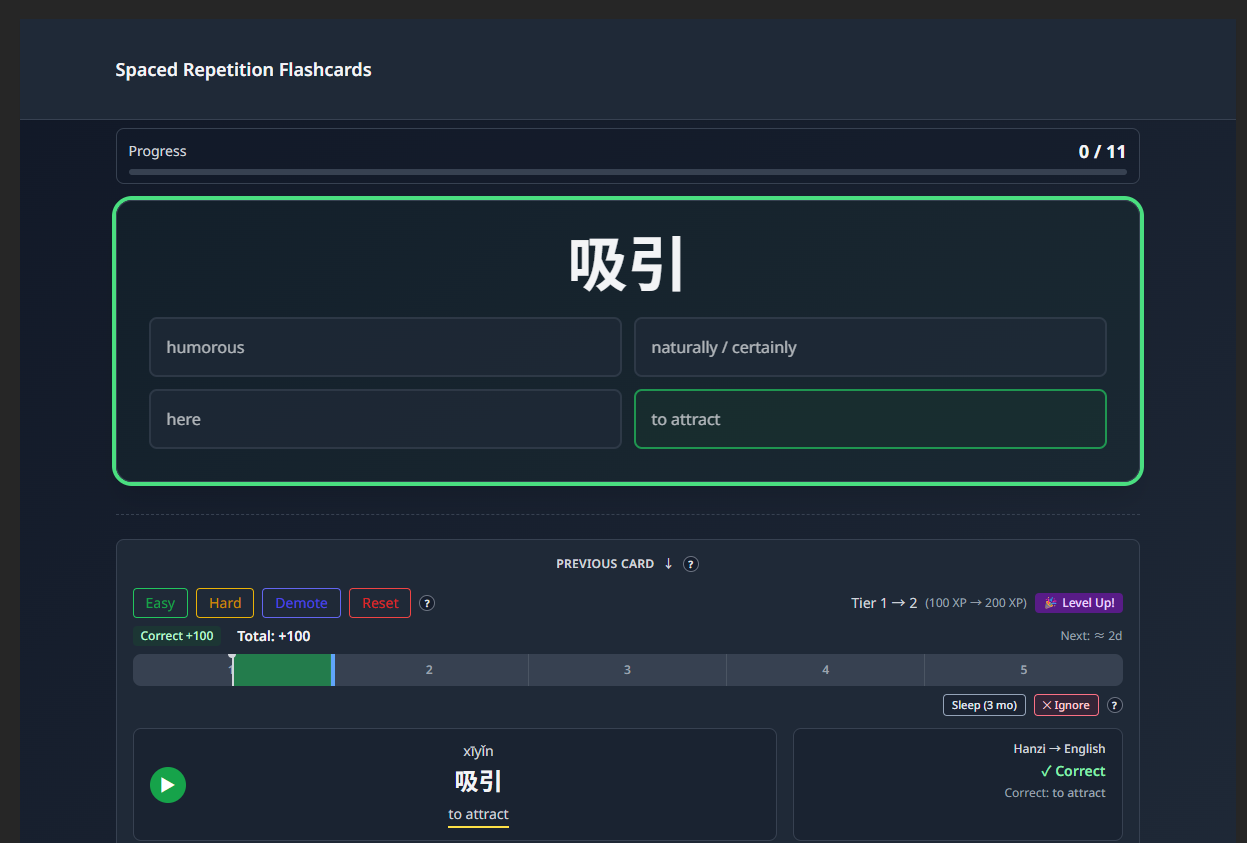
Task: Pick the 'naturally / certainly' answer option
Action: pyautogui.click(x=869, y=347)
